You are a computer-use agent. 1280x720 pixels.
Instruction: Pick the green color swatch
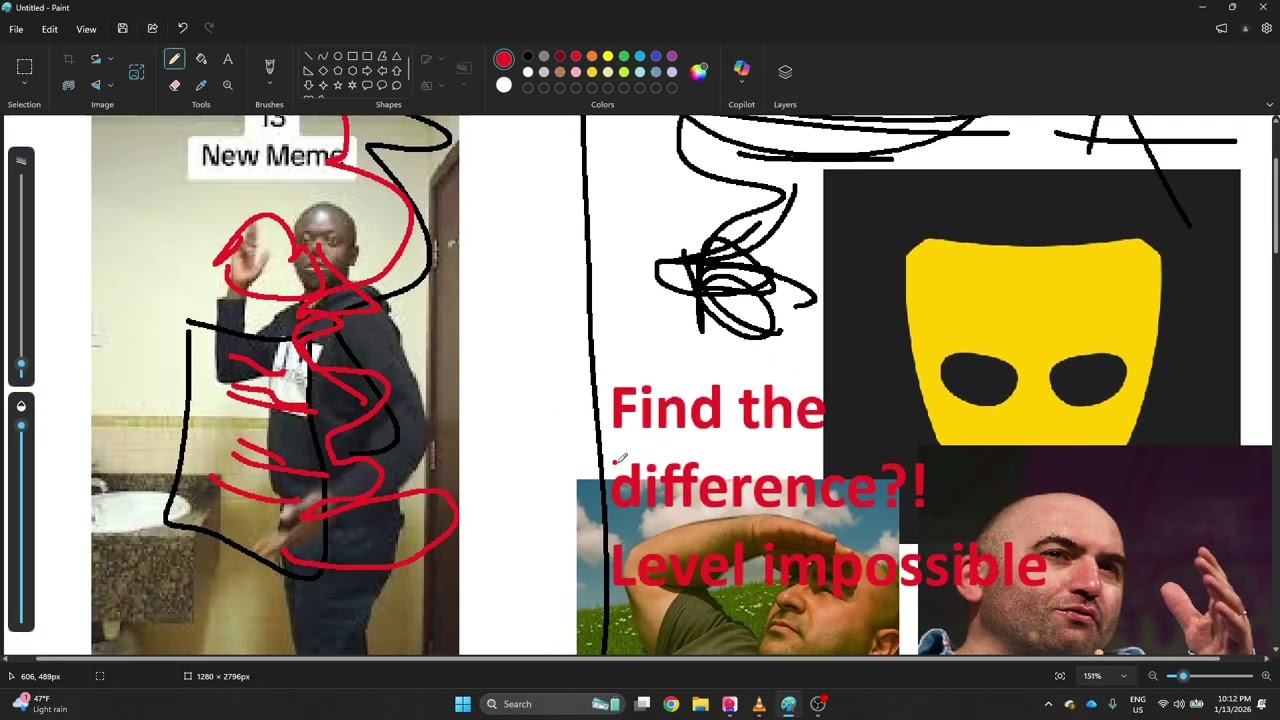pyautogui.click(x=624, y=56)
